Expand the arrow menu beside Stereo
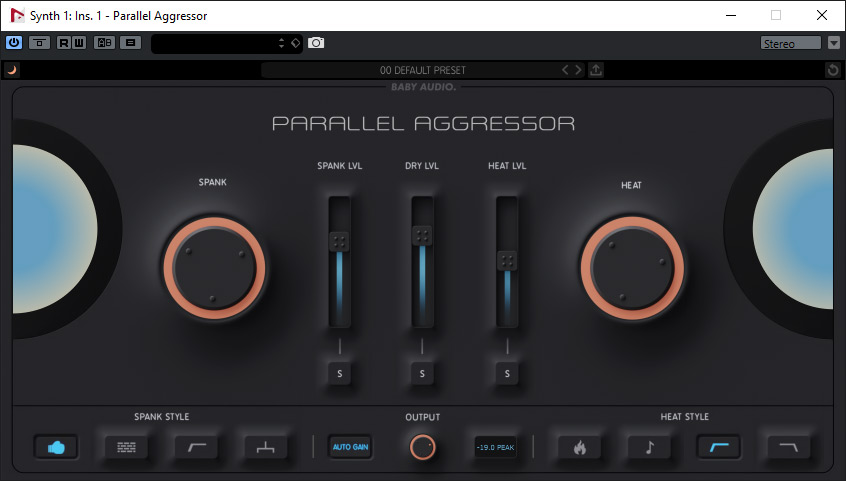Image resolution: width=846 pixels, height=481 pixels. tap(834, 43)
